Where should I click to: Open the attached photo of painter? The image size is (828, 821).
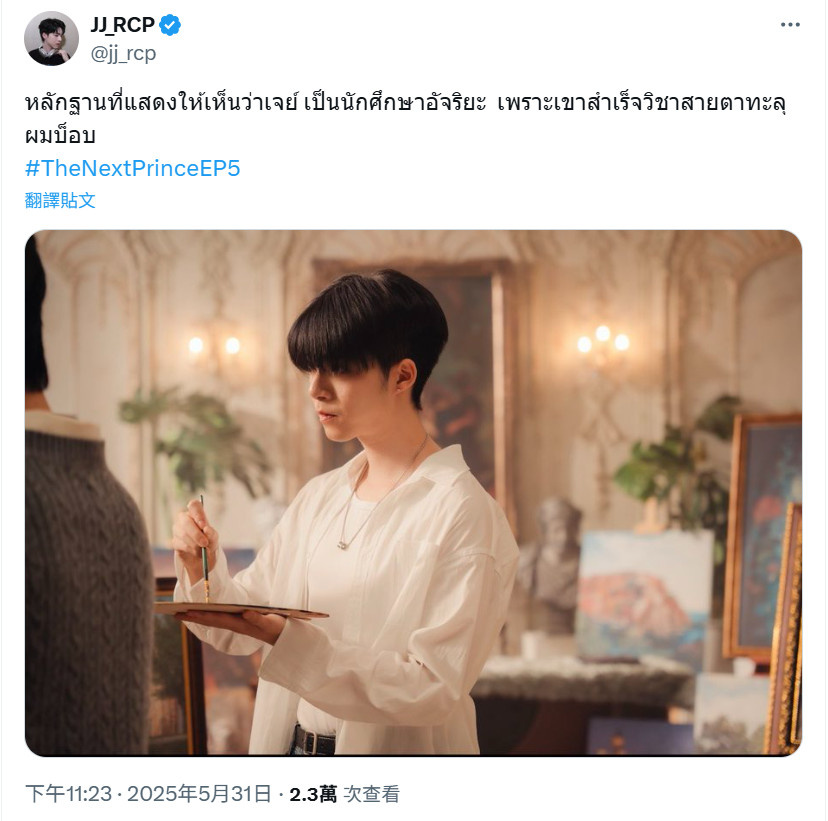click(413, 493)
